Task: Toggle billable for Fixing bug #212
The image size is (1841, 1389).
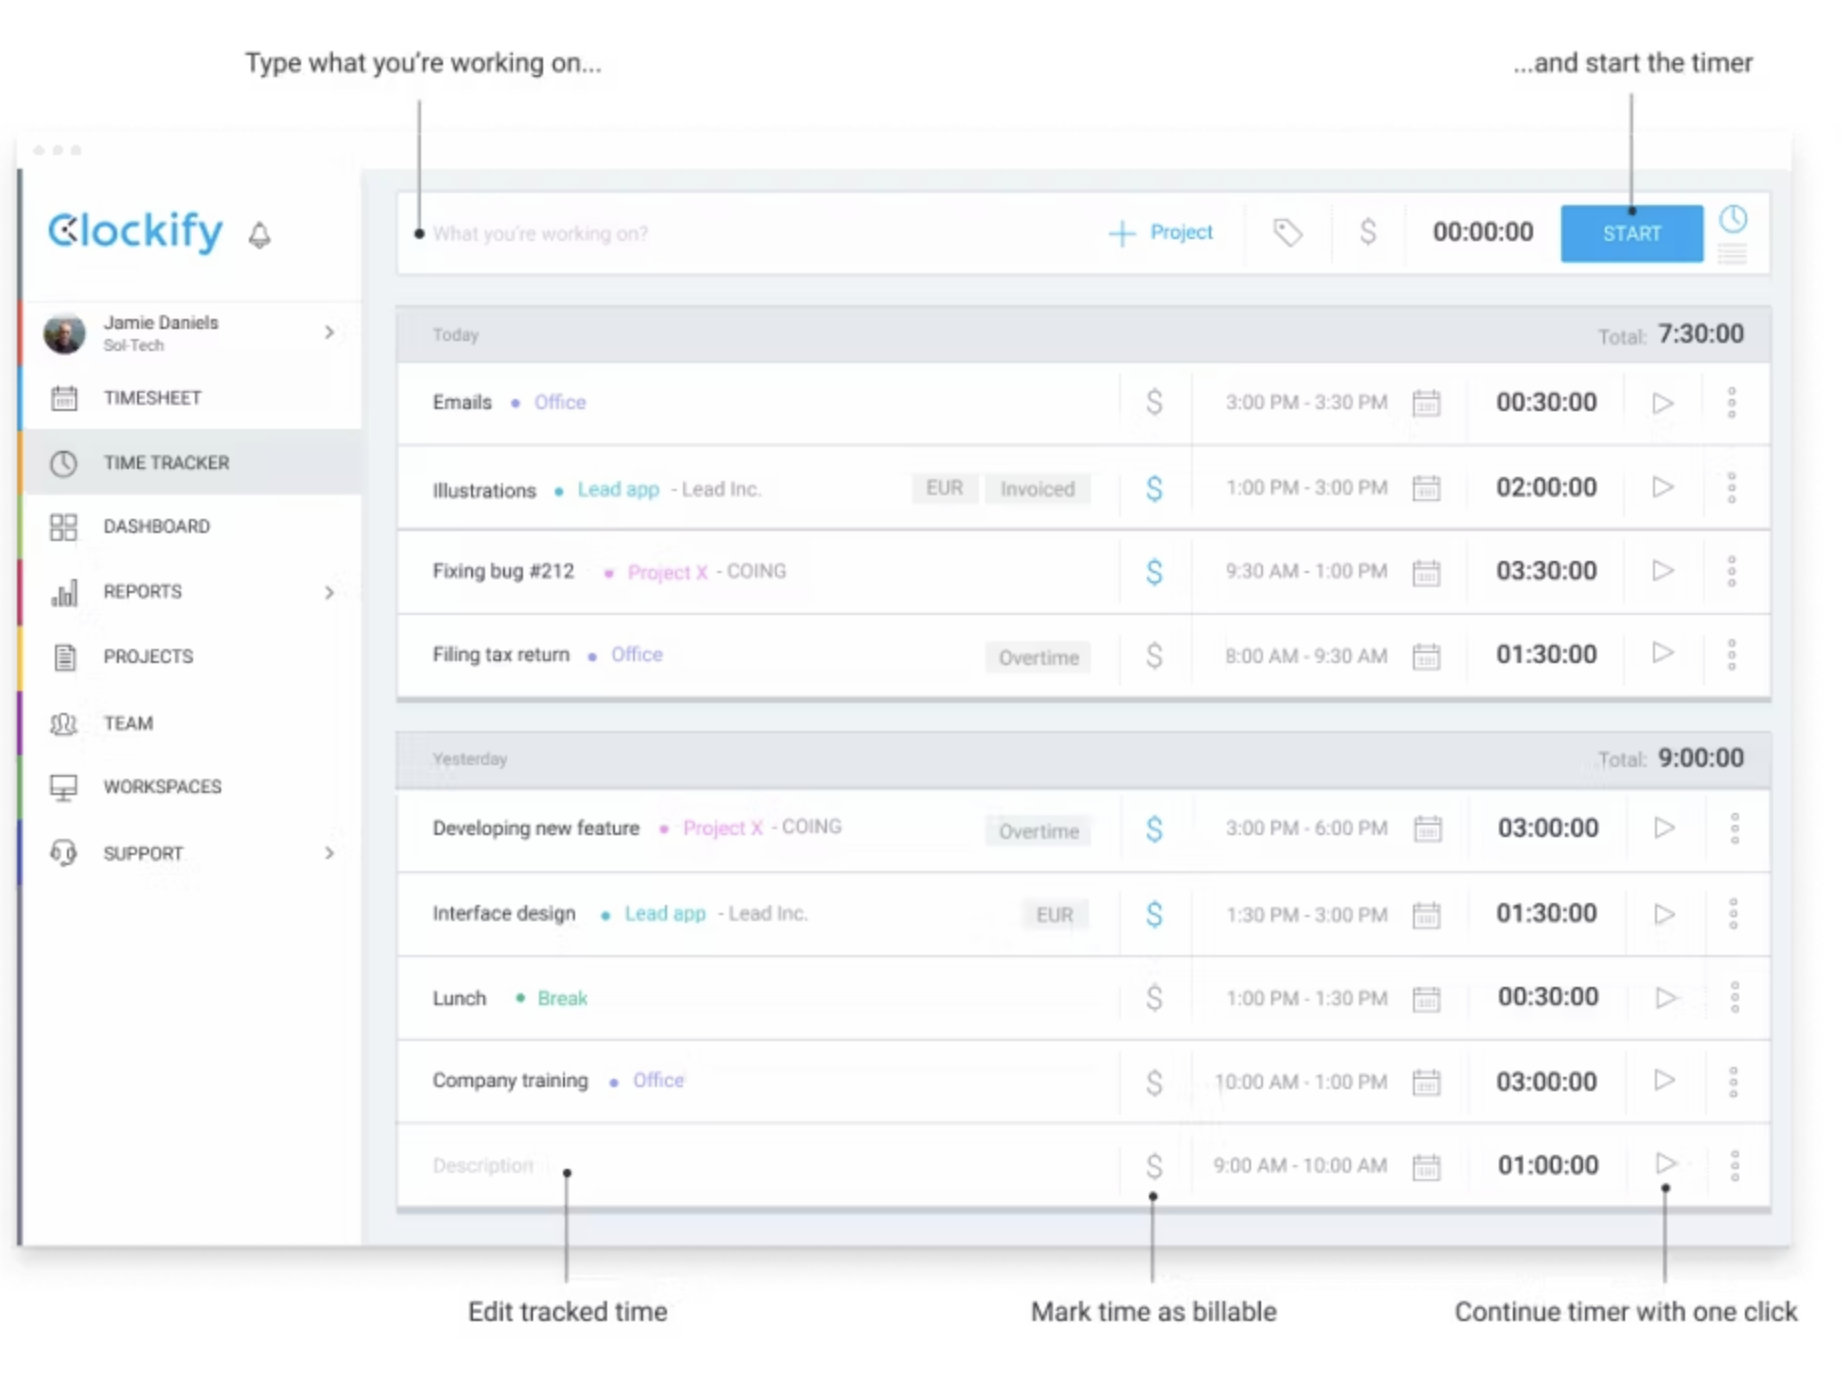Action: pyautogui.click(x=1154, y=571)
